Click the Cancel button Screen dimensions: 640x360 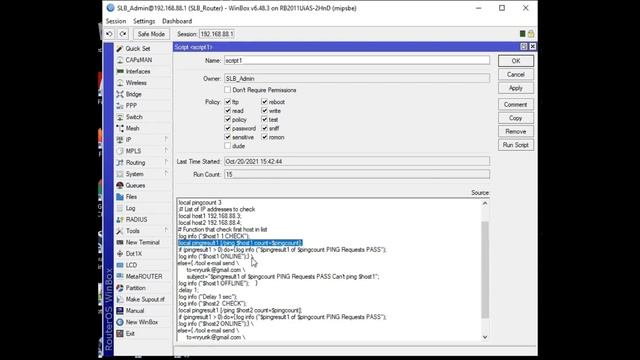tap(516, 75)
